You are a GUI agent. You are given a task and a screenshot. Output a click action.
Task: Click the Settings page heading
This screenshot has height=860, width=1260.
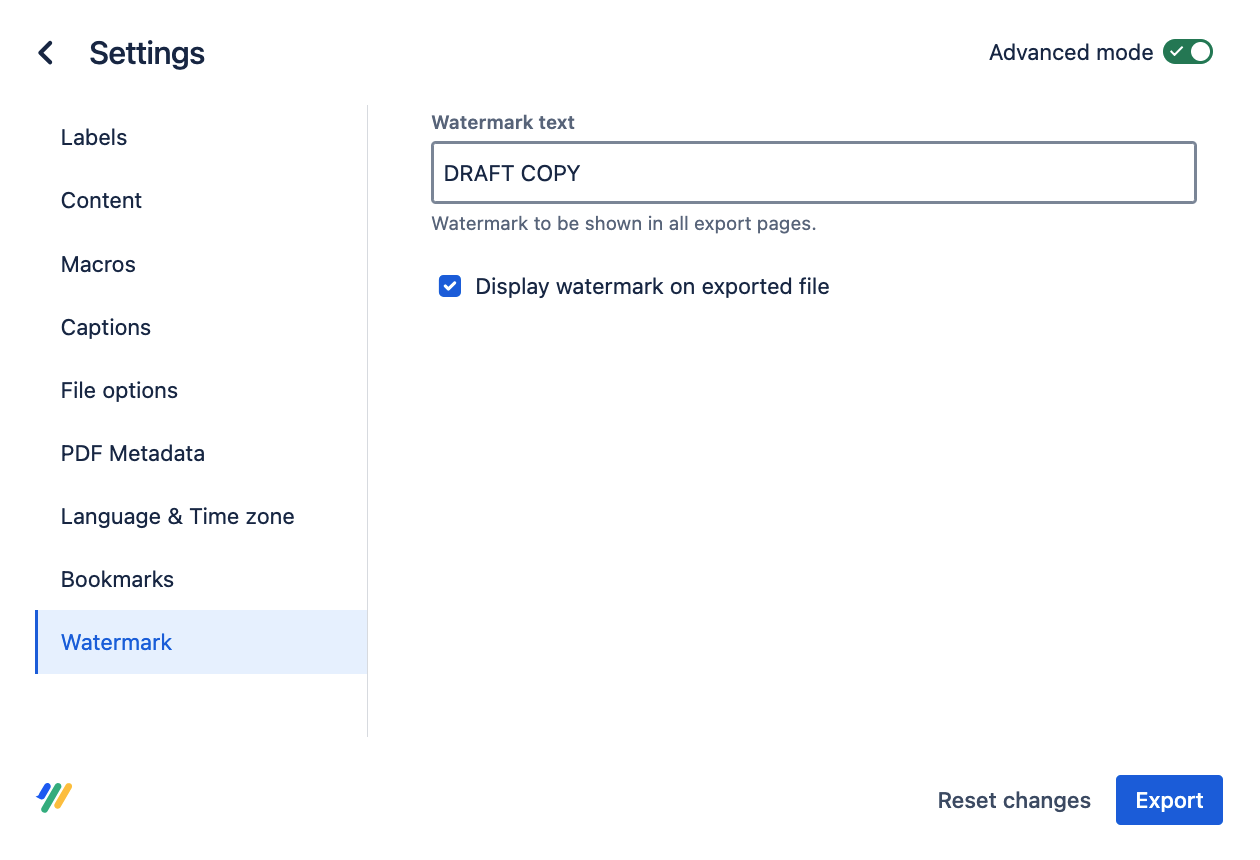click(147, 53)
